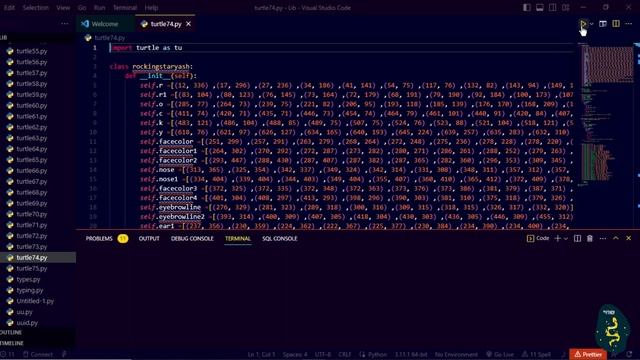Switch to the OUTPUT panel tab
Image resolution: width=640 pixels, height=360 pixels.
pos(149,238)
